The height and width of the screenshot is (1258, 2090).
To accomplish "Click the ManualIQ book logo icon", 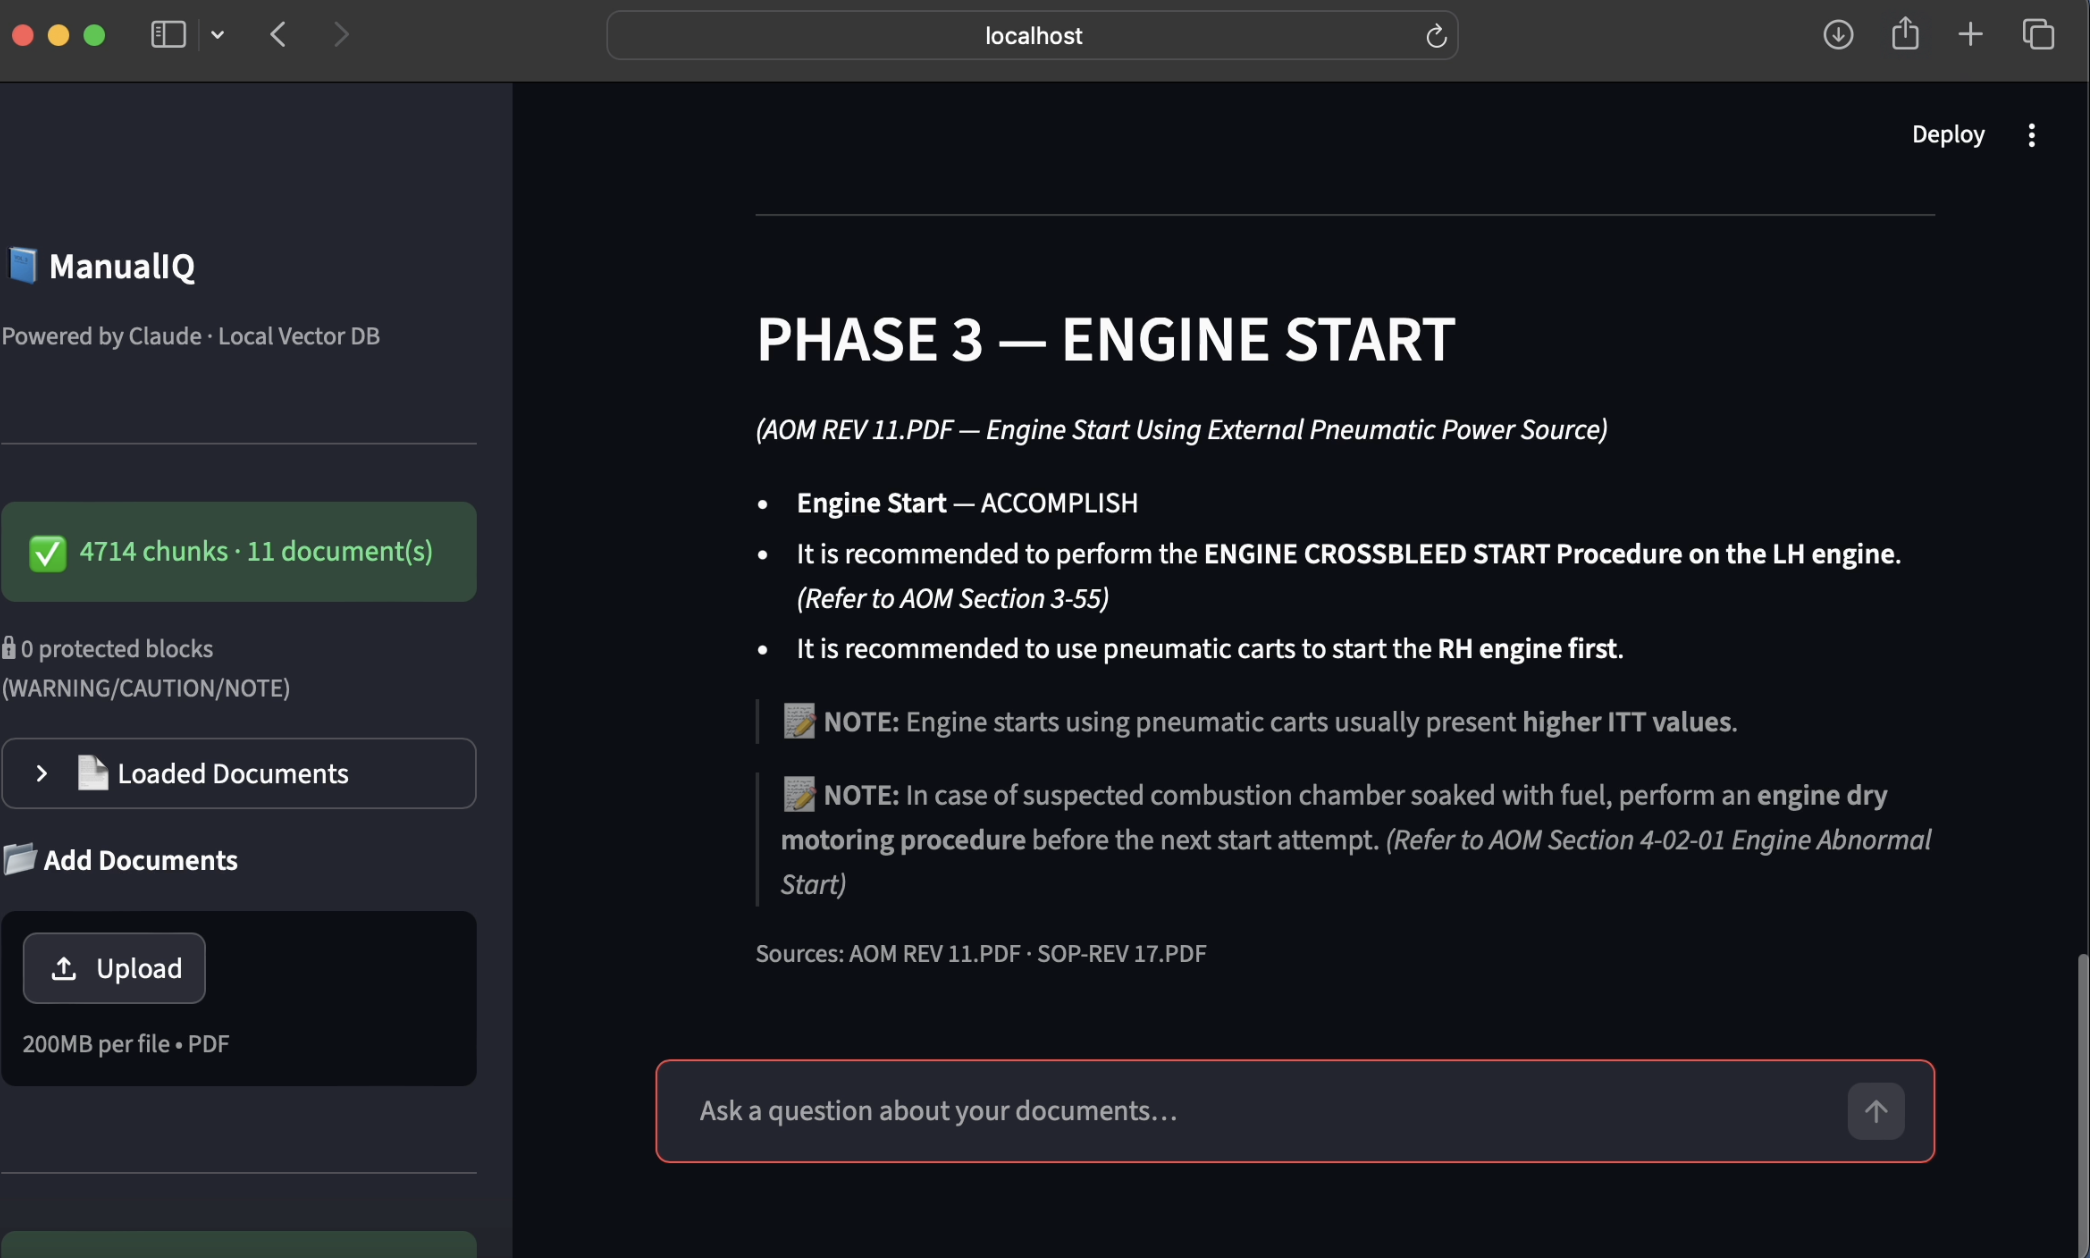I will click(x=22, y=266).
